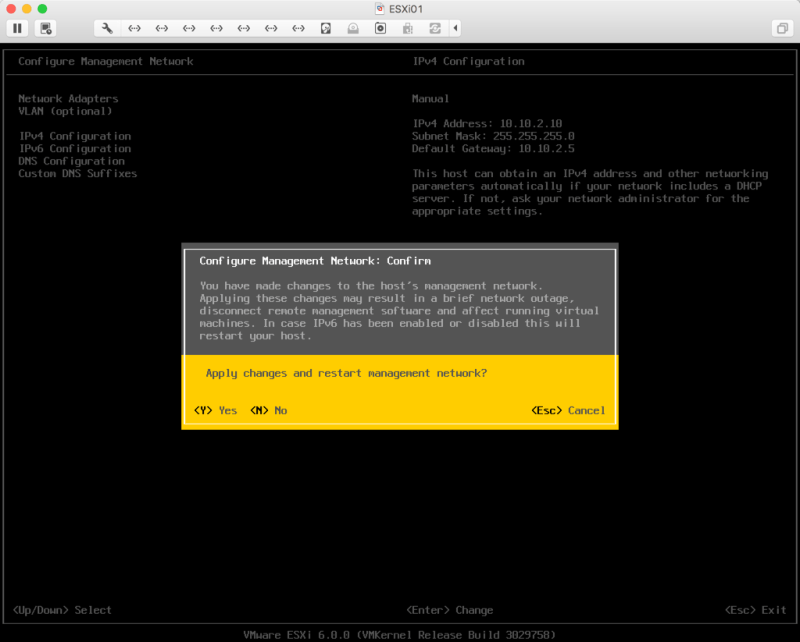
Task: Select Network Adapters menu entry
Action: [x=68, y=99]
